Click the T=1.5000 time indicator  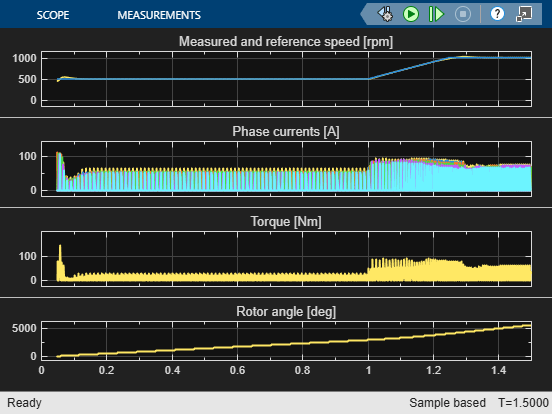(x=523, y=403)
